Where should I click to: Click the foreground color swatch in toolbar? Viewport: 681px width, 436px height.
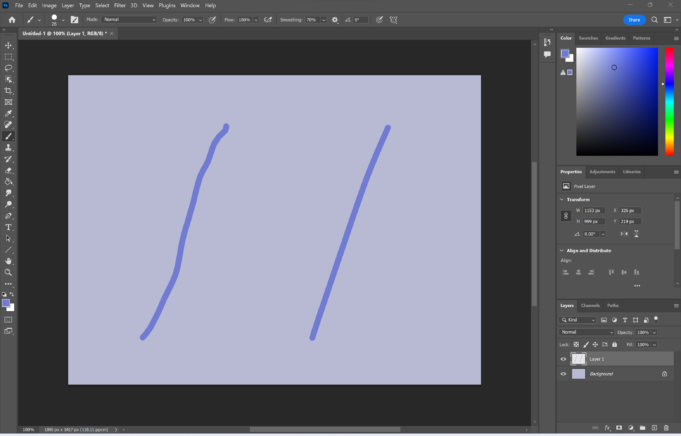(6, 303)
